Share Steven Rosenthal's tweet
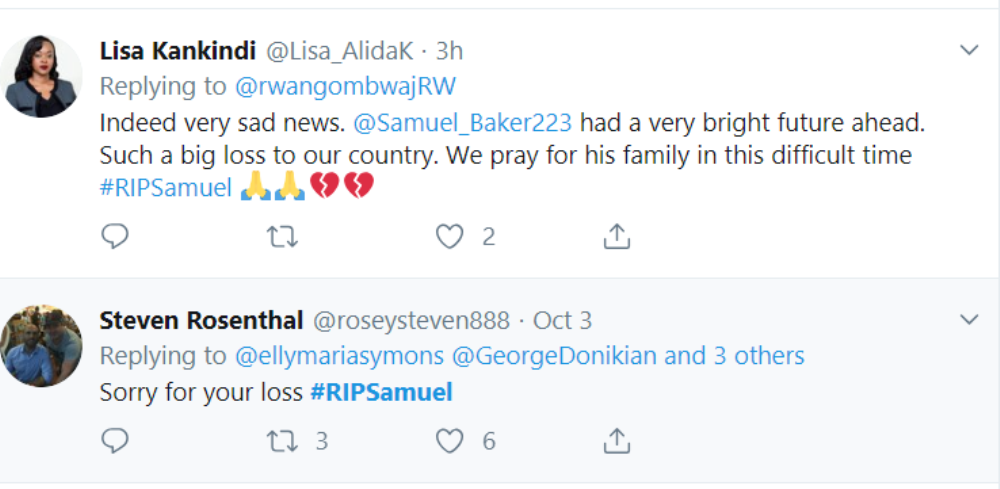The width and height of the screenshot is (1000, 489). [618, 440]
